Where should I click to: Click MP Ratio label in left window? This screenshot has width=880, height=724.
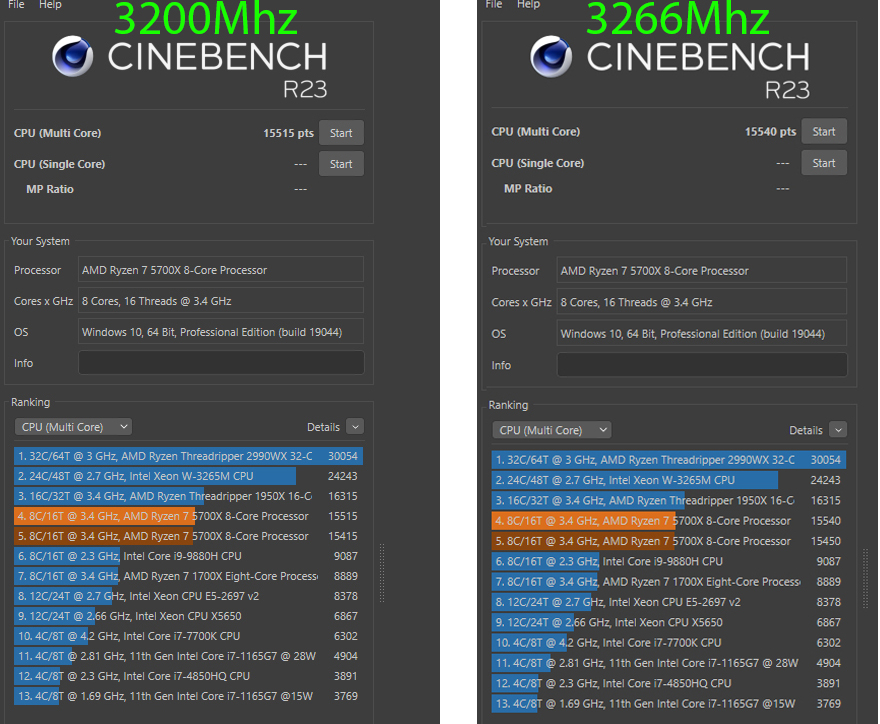click(x=50, y=189)
